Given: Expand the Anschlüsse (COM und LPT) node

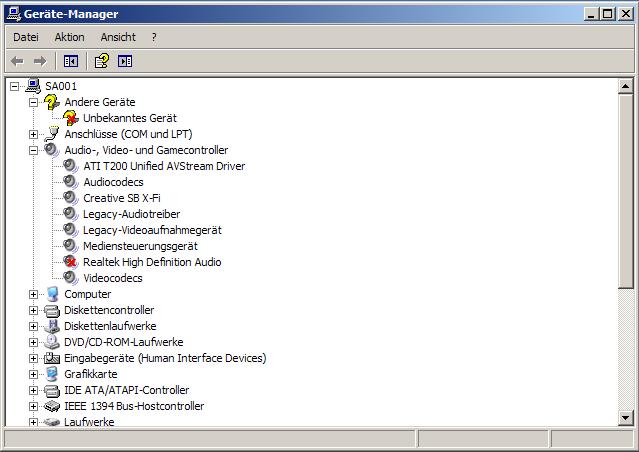Looking at the screenshot, I should tap(33, 134).
